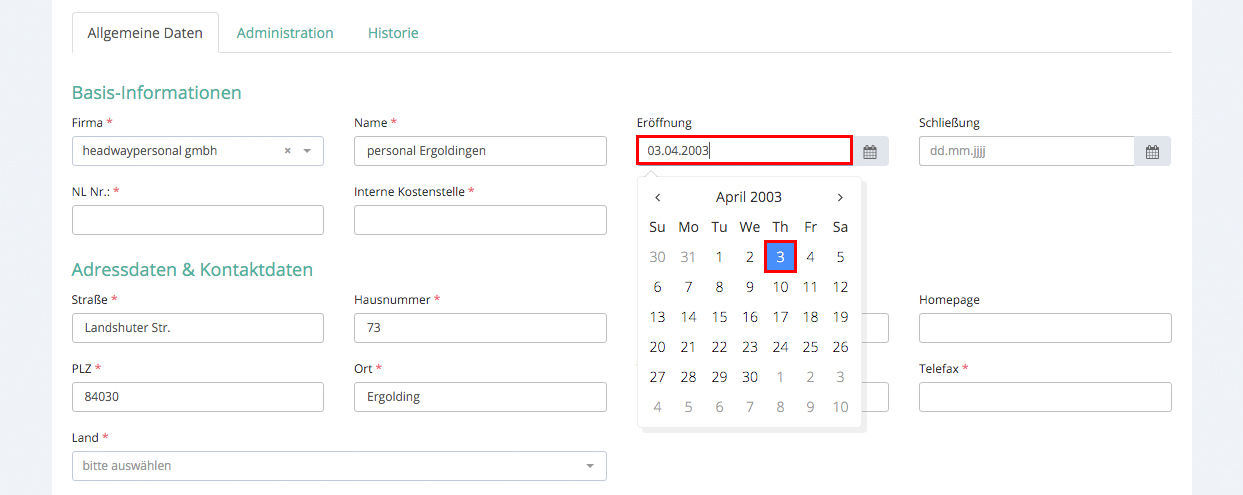
Task: Select the Allgemeine Daten tab
Action: pyautogui.click(x=145, y=33)
